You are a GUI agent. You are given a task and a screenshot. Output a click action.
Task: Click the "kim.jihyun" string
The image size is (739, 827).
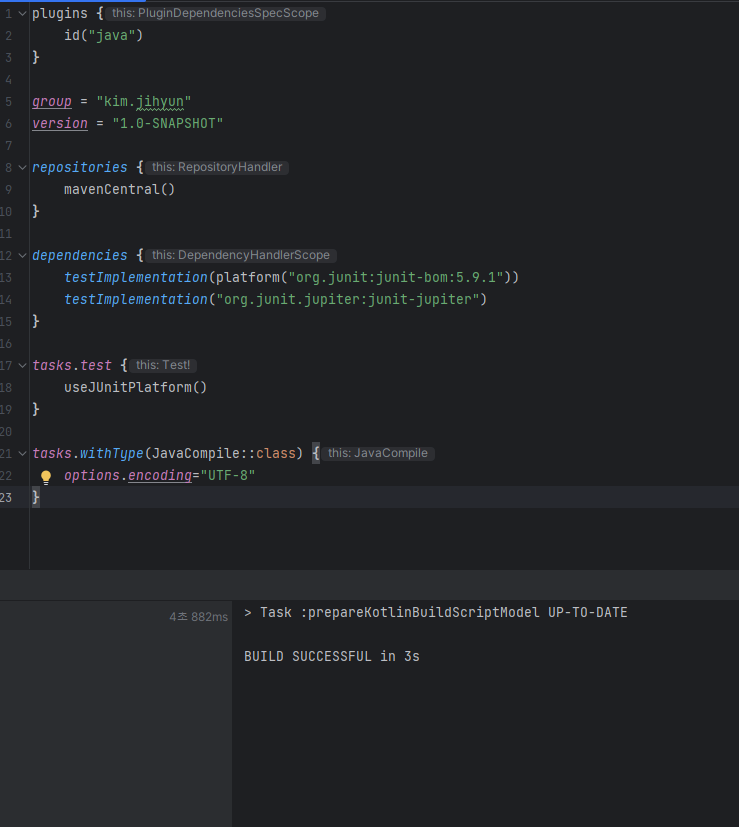tap(143, 101)
